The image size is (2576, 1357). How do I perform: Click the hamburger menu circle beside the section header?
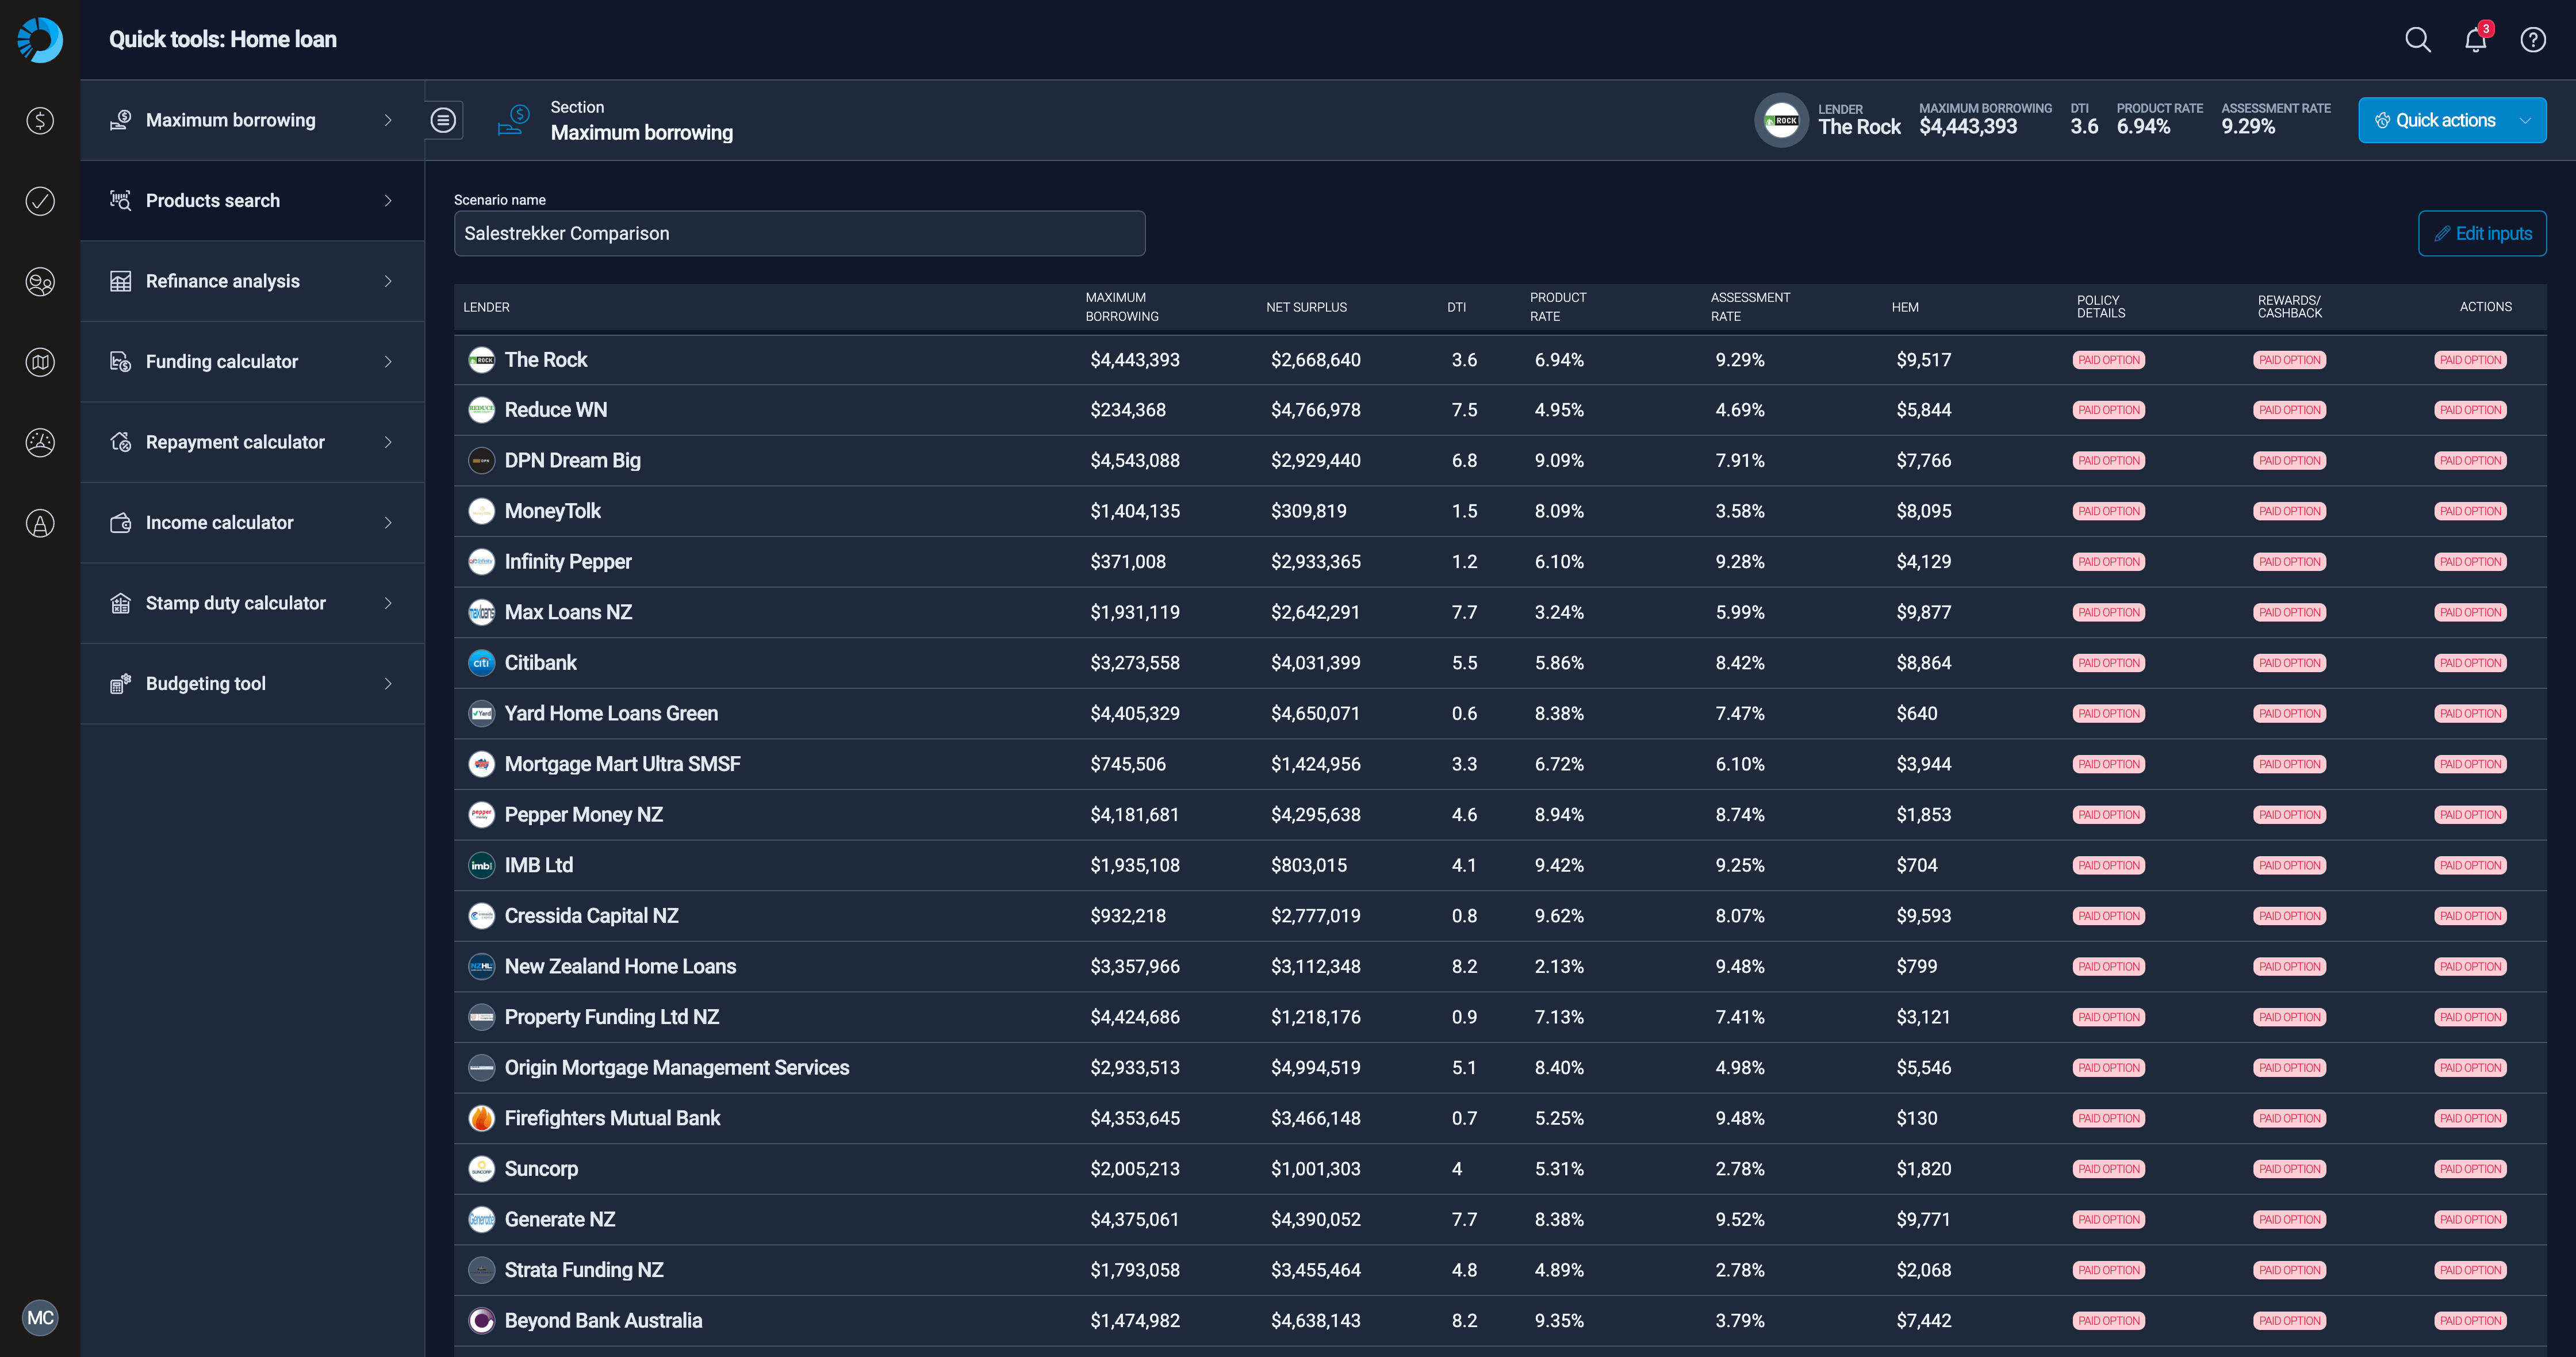click(444, 120)
